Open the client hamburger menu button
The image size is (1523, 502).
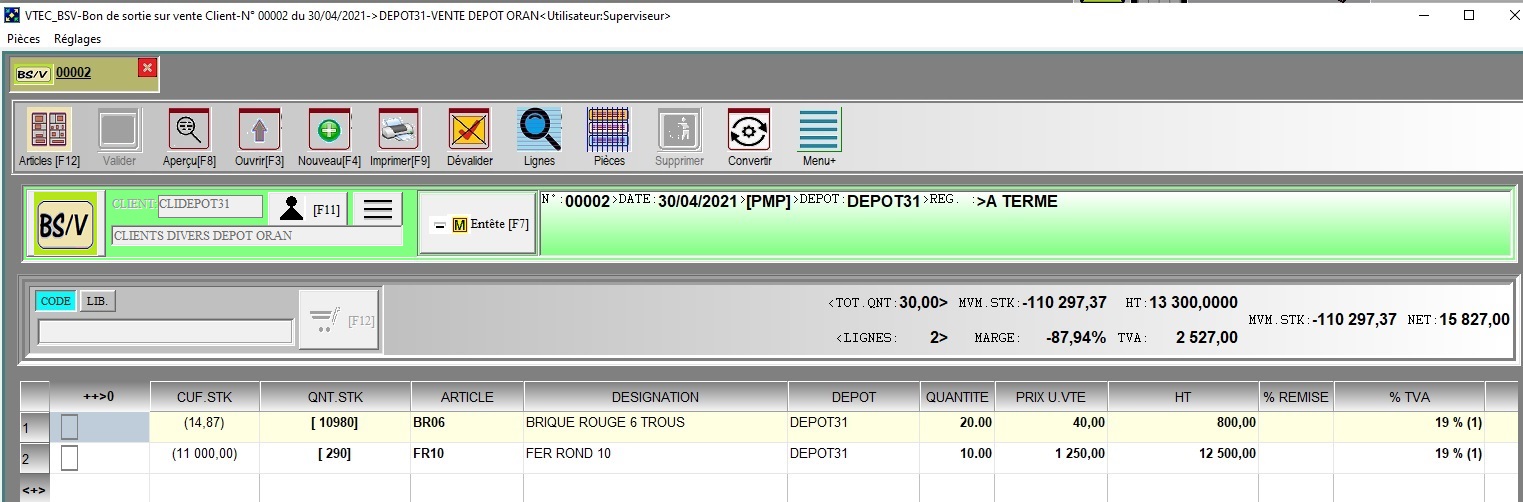(x=377, y=209)
